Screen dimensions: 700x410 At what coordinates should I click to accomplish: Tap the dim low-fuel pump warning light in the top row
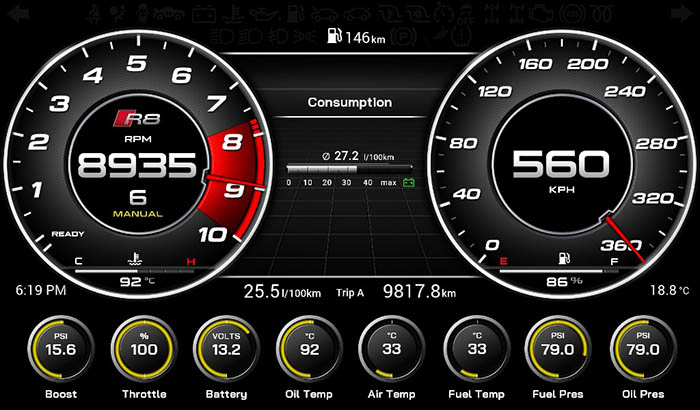click(x=296, y=14)
